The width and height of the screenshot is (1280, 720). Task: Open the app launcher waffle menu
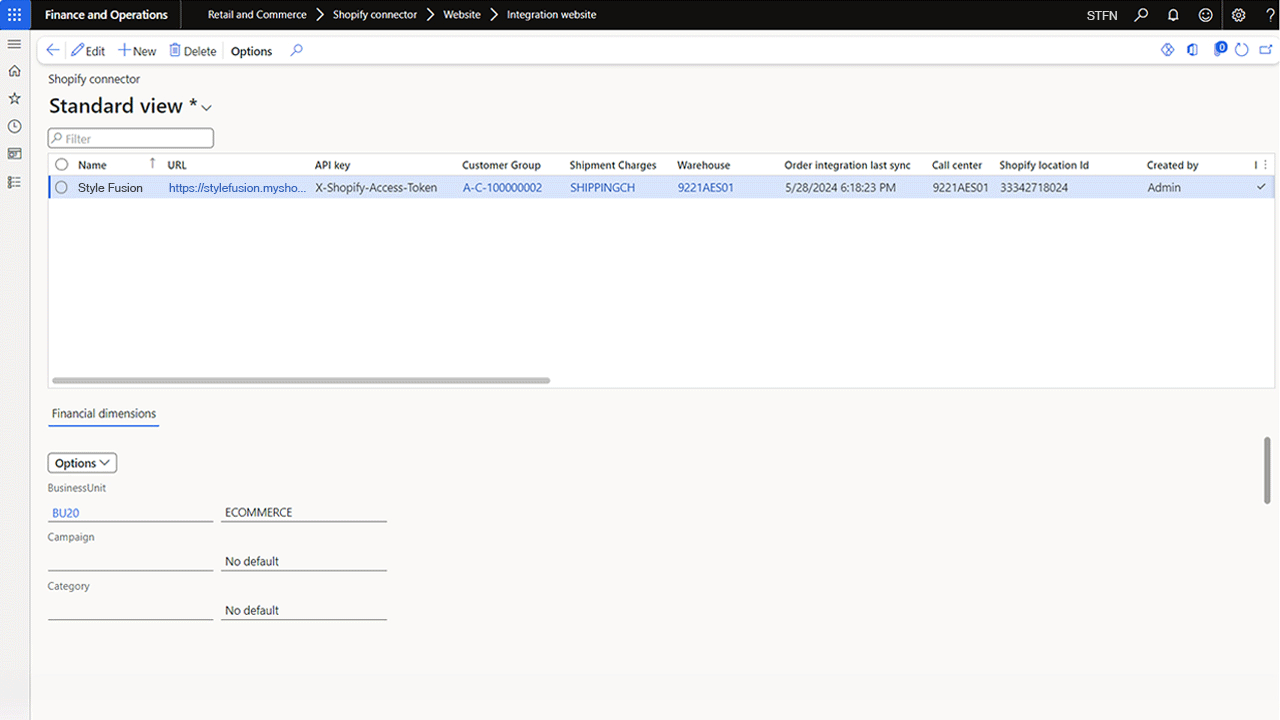click(14, 15)
